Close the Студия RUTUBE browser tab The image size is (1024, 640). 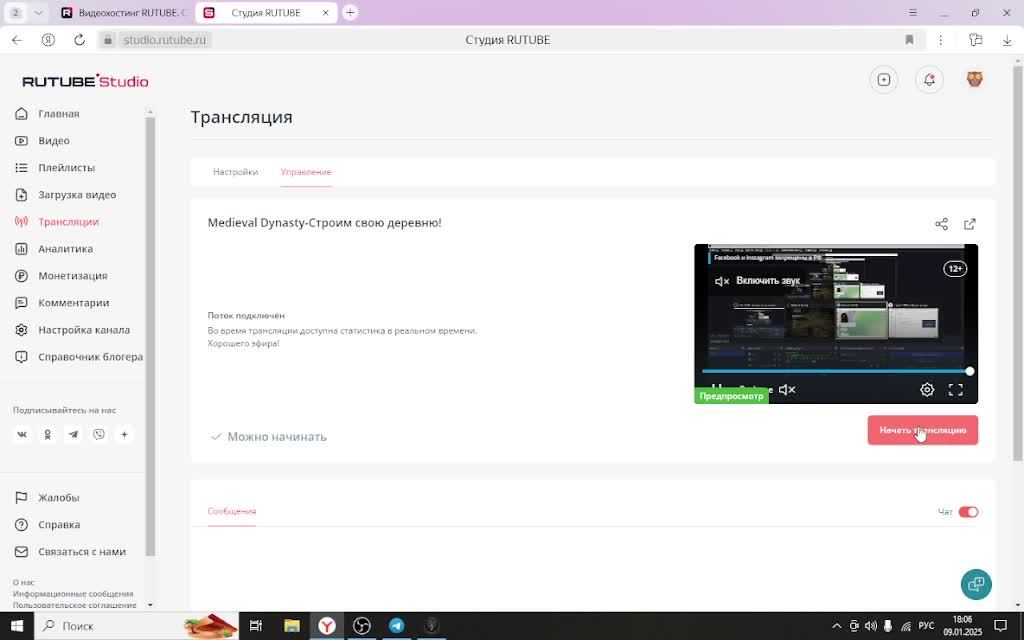325,12
